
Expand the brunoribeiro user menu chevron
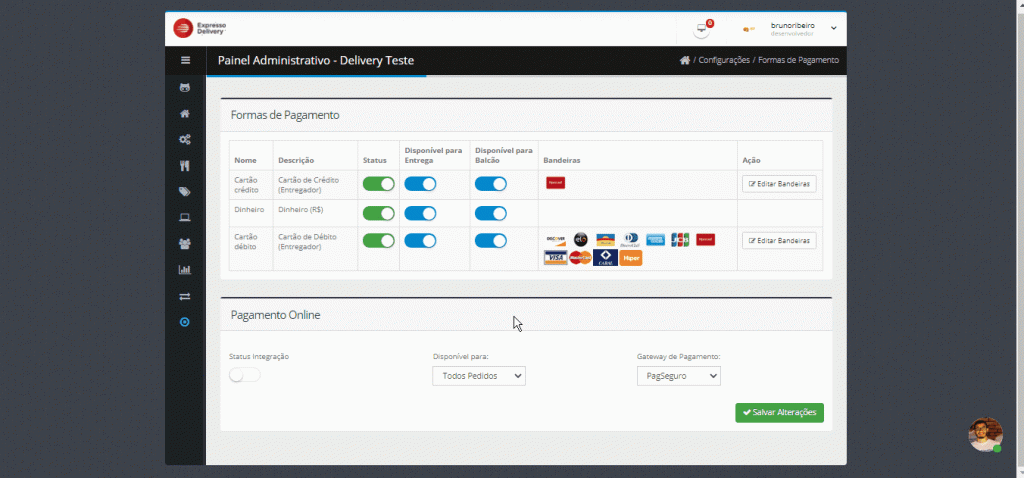(x=834, y=28)
